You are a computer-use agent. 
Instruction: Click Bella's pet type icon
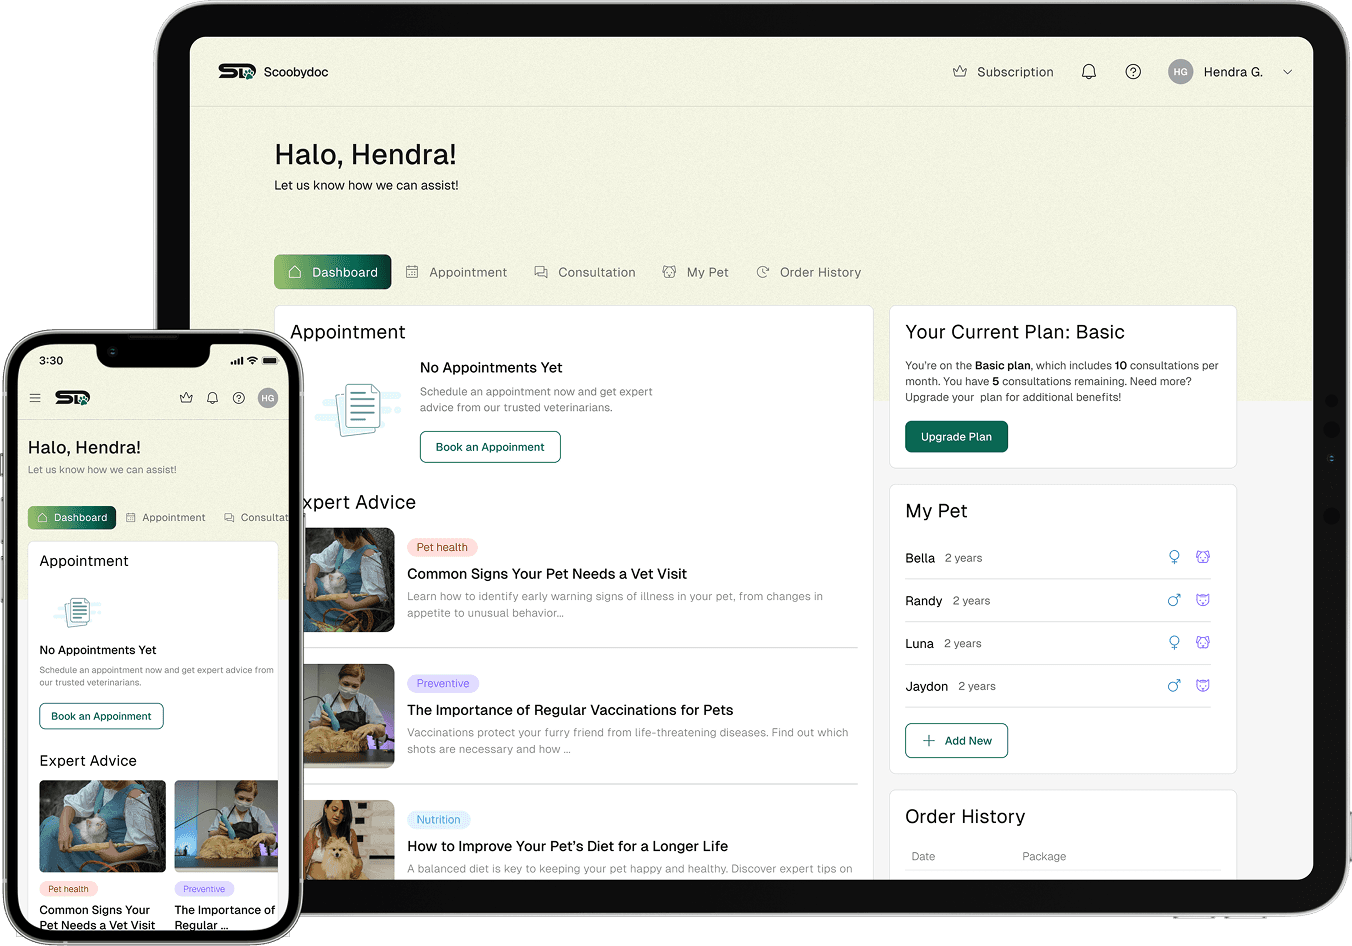click(x=1203, y=557)
